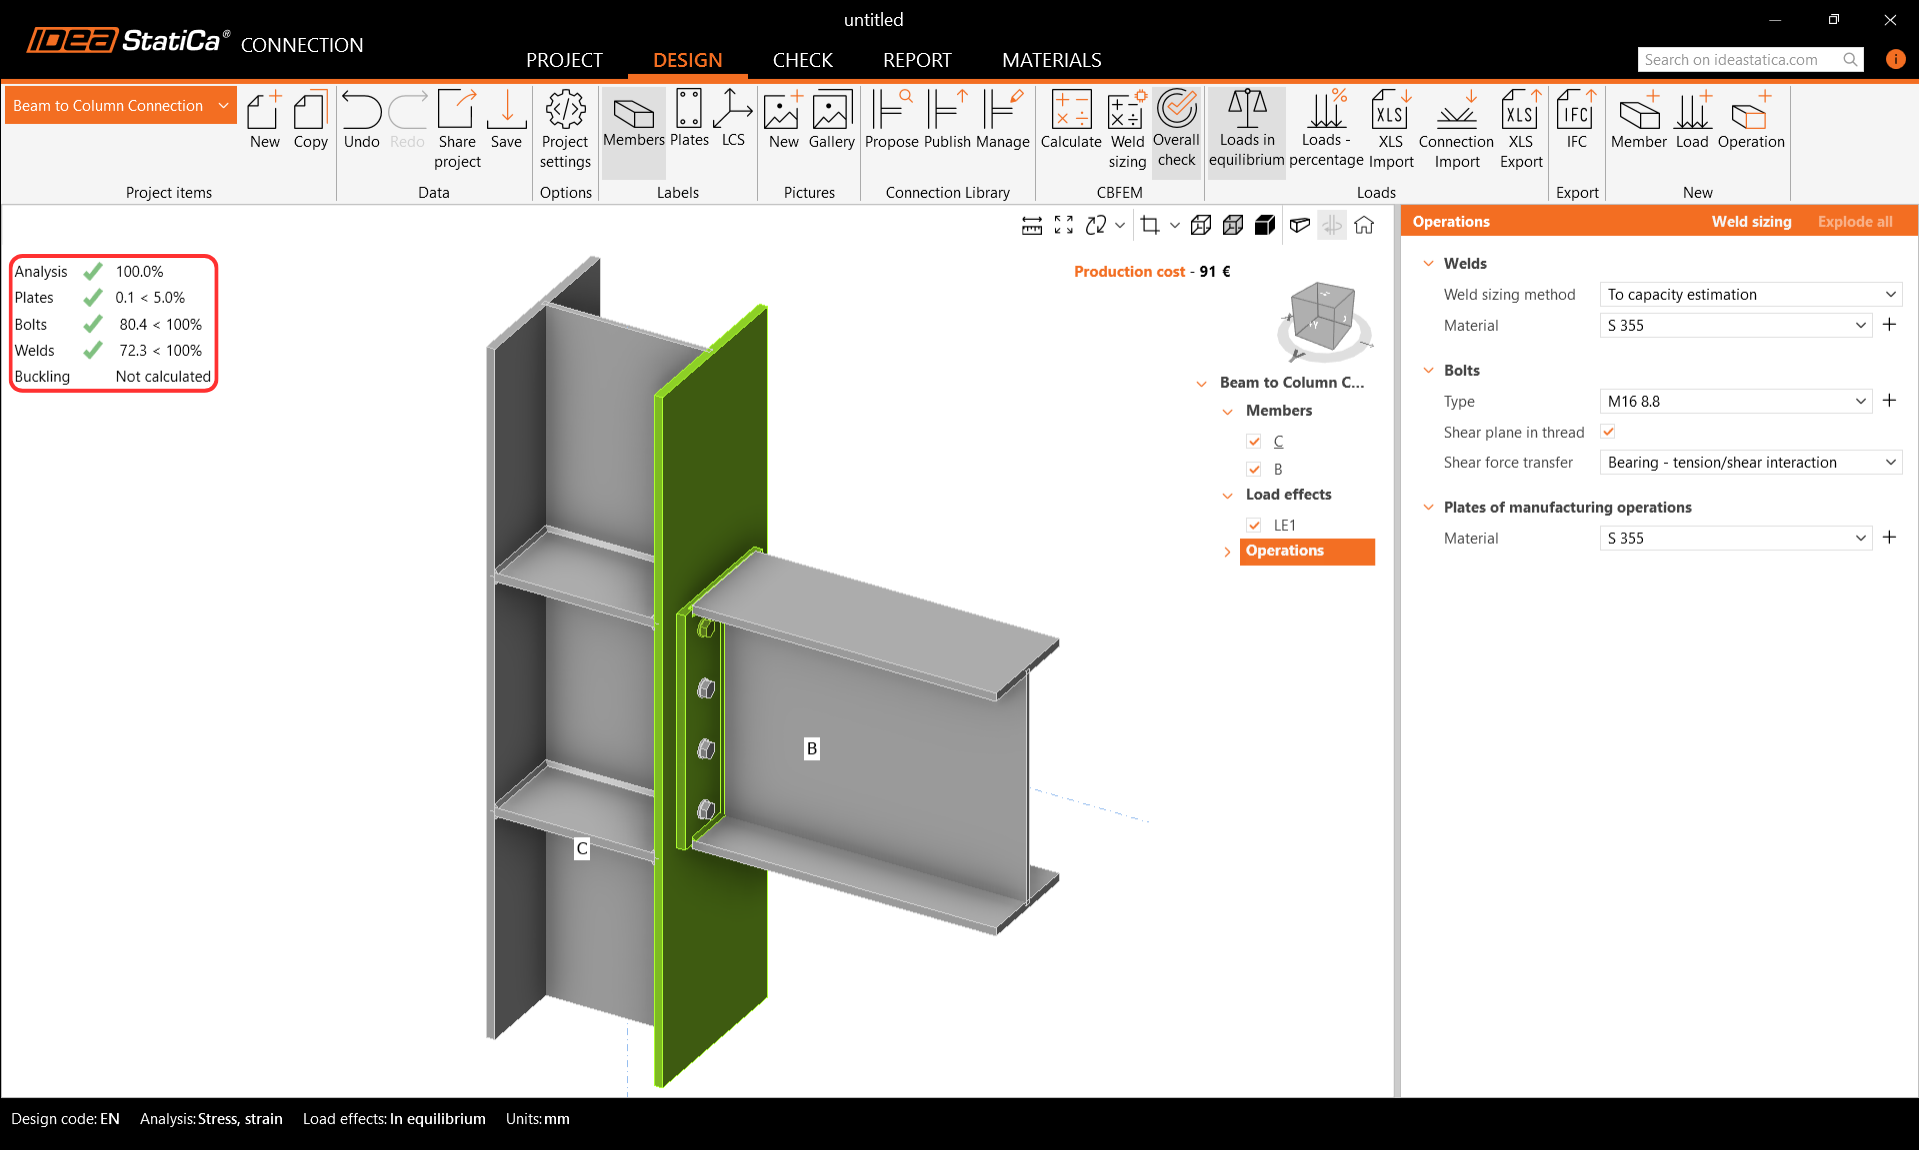Uncheck member C in the tree
Viewport: 1919px width, 1150px height.
click(1254, 441)
